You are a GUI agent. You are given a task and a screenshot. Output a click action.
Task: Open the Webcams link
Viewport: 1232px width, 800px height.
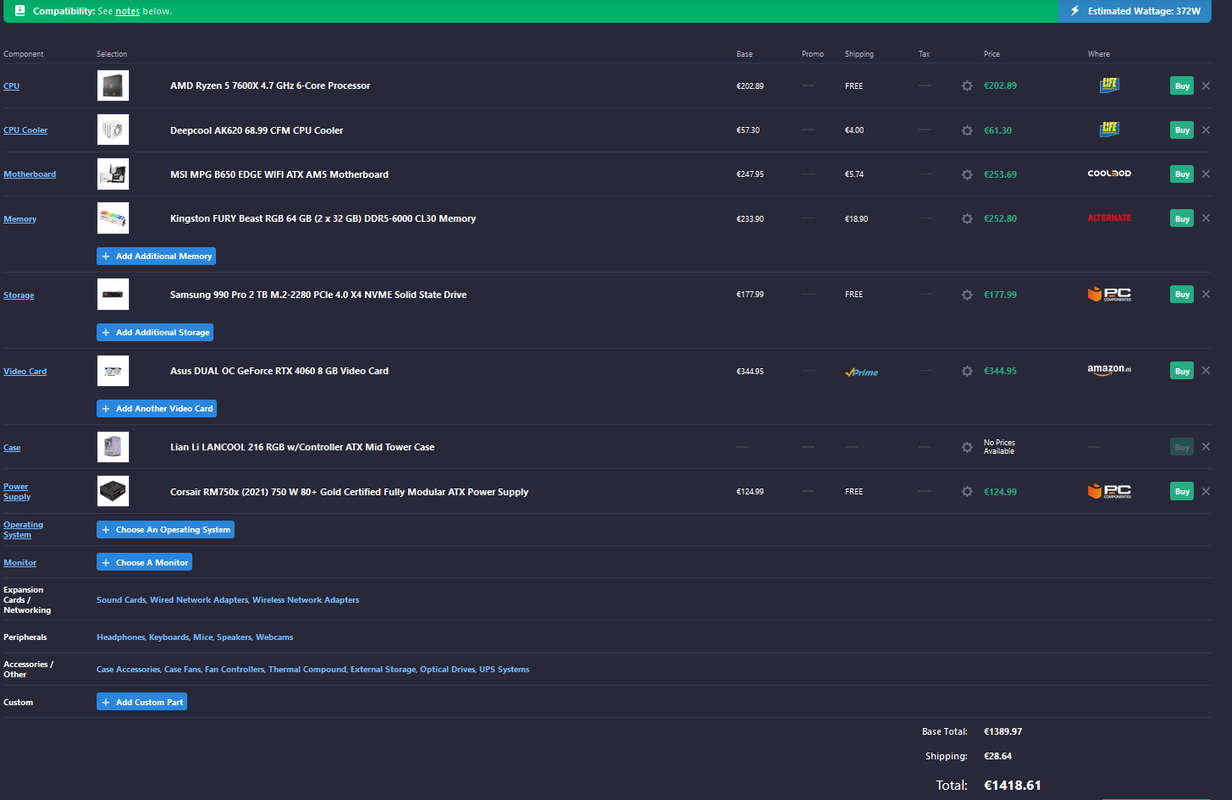pos(274,637)
